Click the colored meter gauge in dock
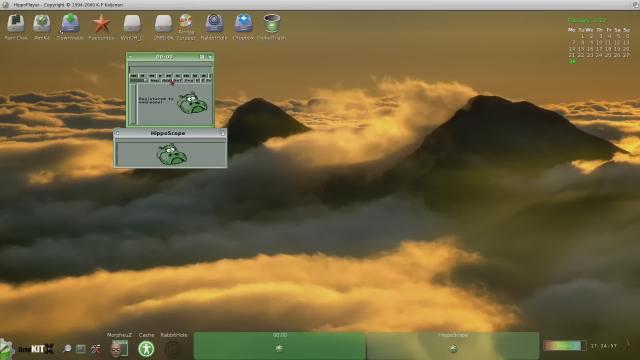This screenshot has height=360, width=640. pos(564,346)
